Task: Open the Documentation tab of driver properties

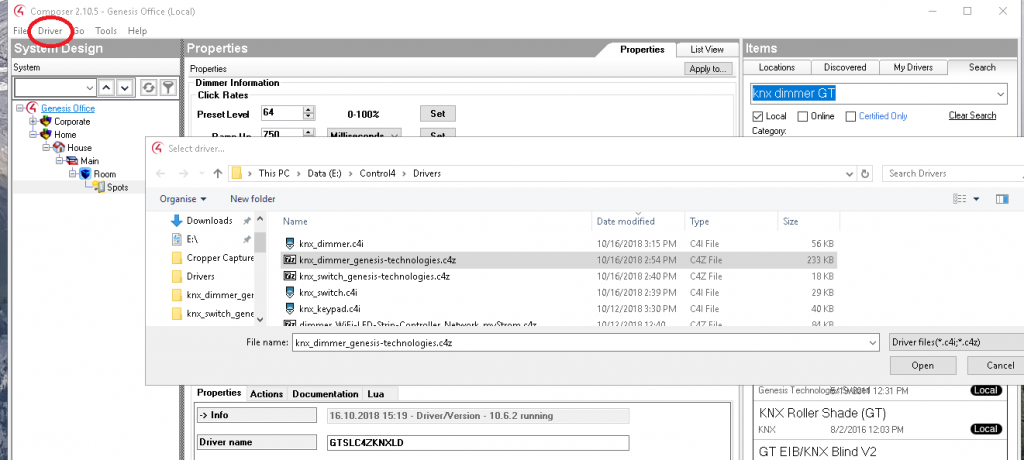Action: click(x=325, y=394)
